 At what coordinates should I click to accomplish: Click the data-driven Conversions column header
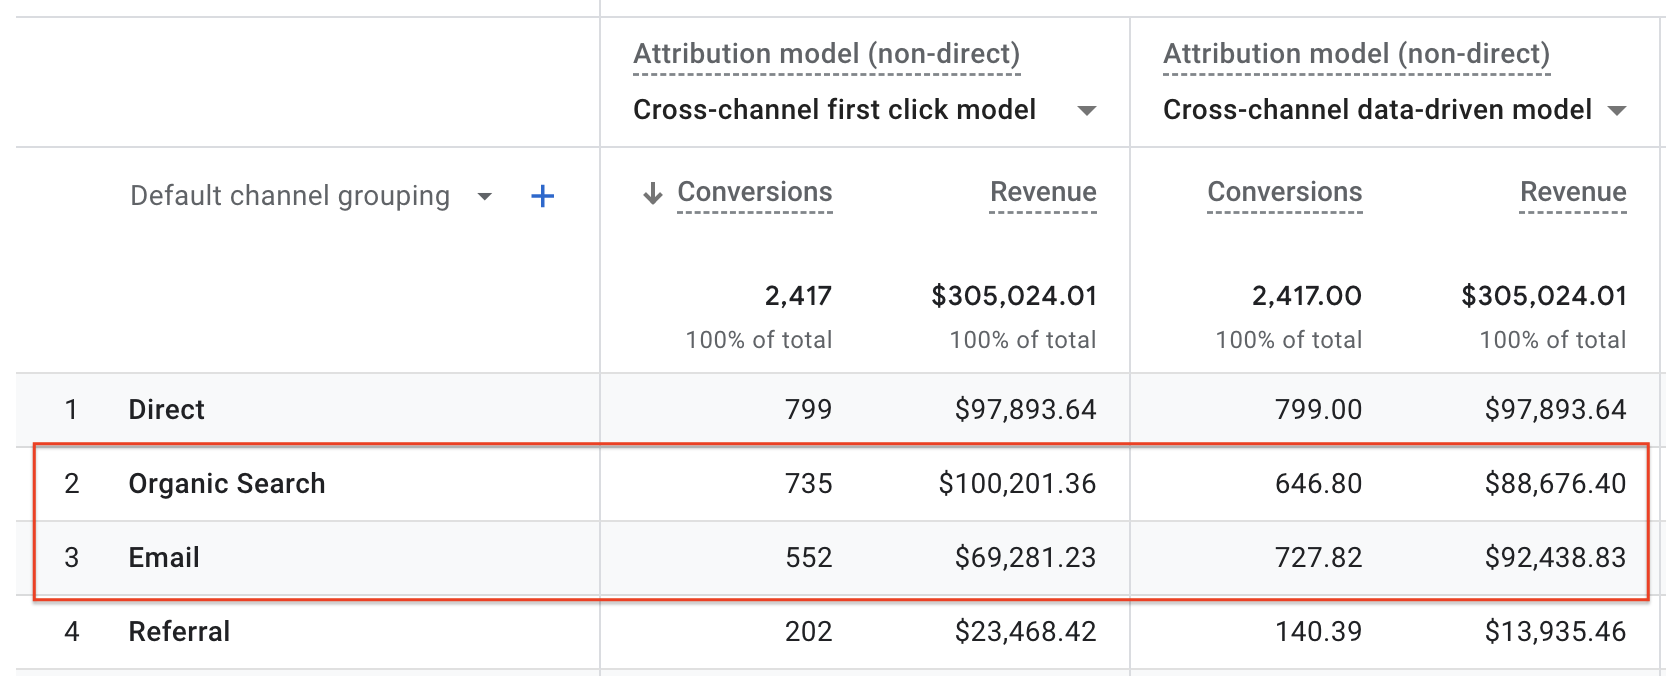[x=1285, y=192]
